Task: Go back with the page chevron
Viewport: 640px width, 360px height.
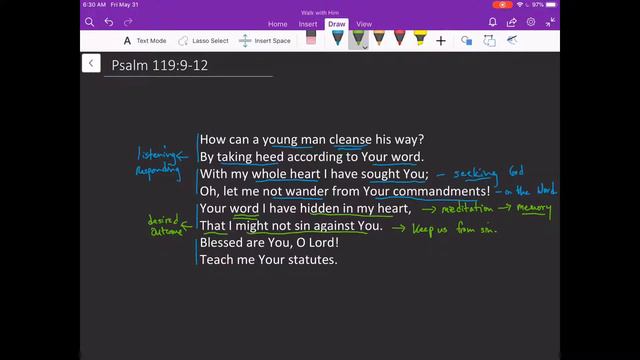Action: point(91,63)
